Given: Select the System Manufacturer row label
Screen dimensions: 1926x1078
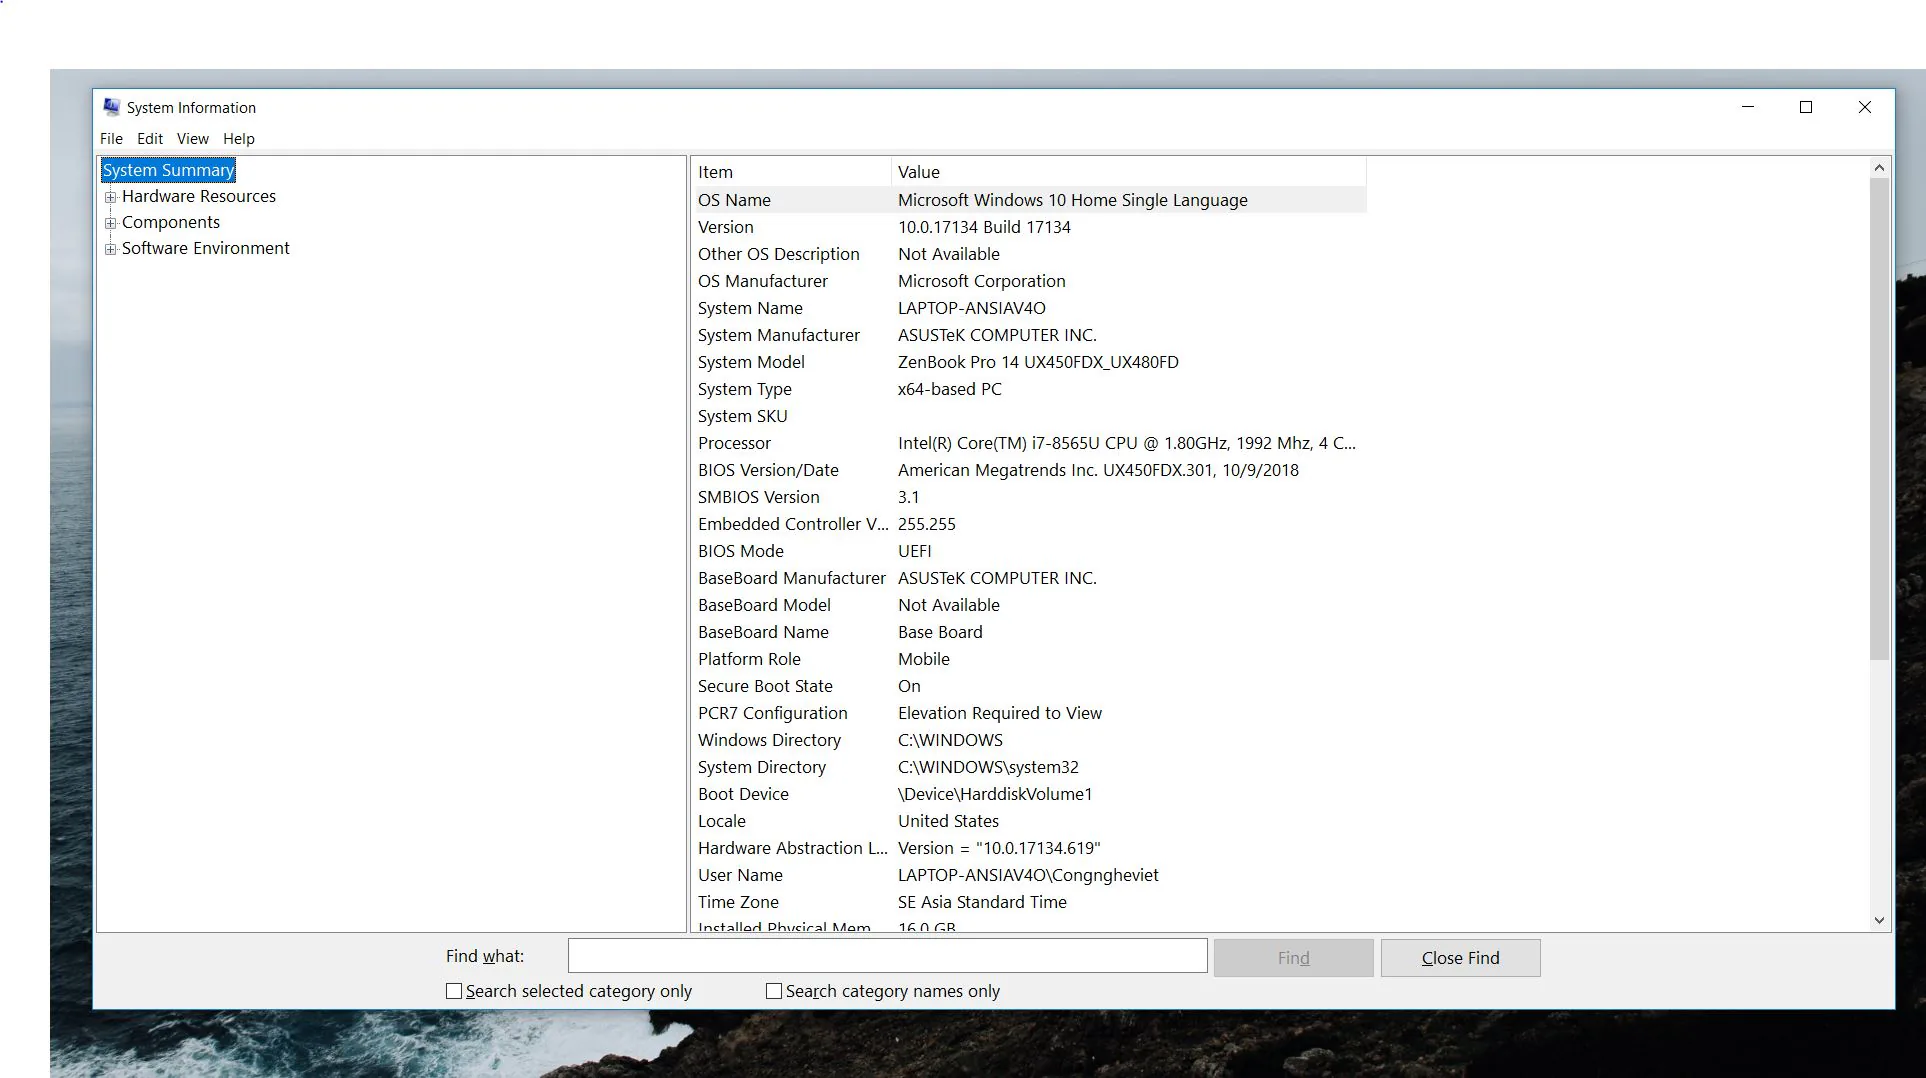Looking at the screenshot, I should pyautogui.click(x=779, y=335).
